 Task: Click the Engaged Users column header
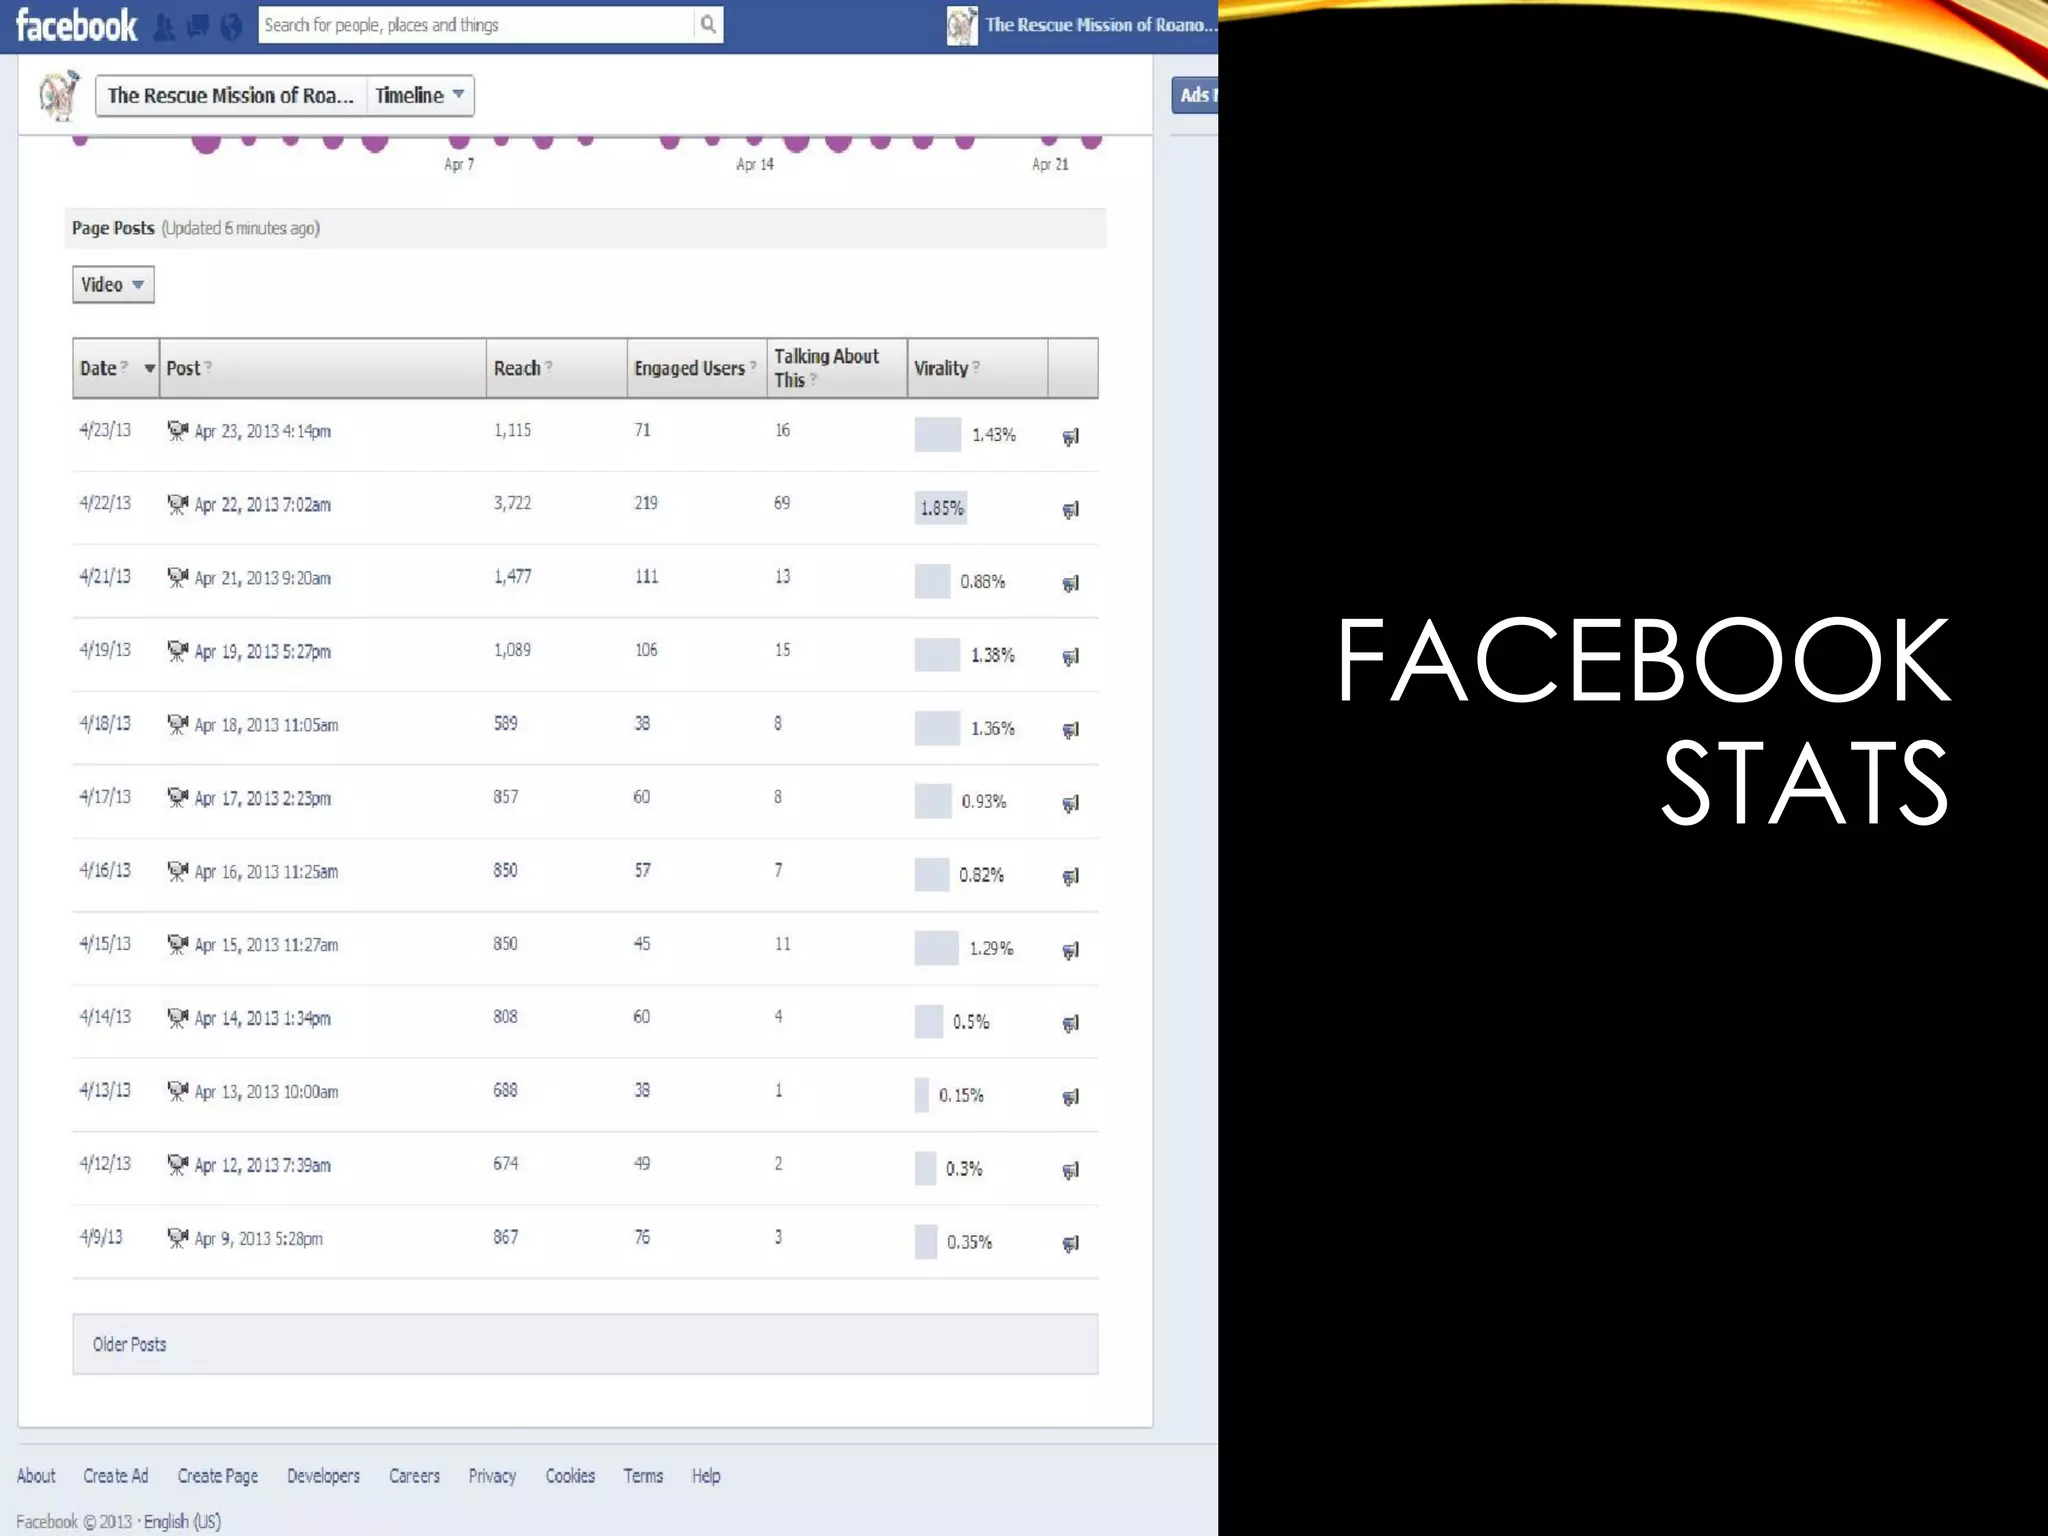pyautogui.click(x=696, y=368)
